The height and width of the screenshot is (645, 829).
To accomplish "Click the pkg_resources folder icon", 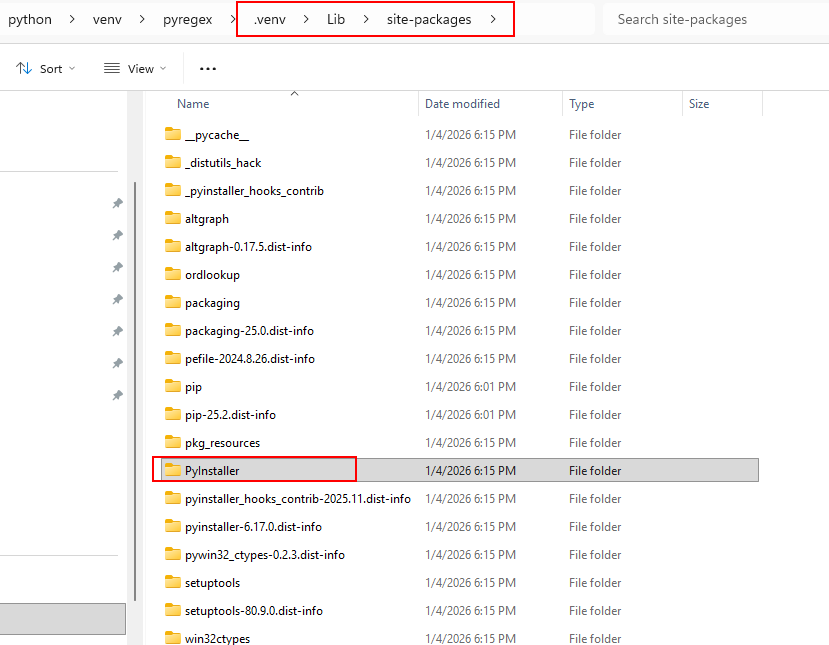I will pyautogui.click(x=173, y=442).
